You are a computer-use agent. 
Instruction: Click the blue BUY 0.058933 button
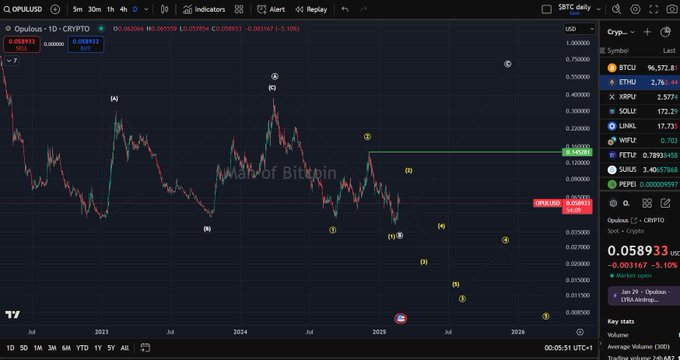point(85,44)
